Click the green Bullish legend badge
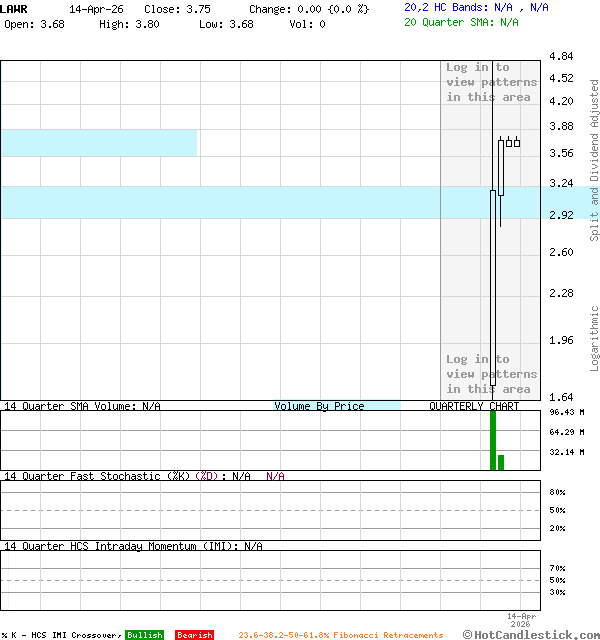 point(144,635)
